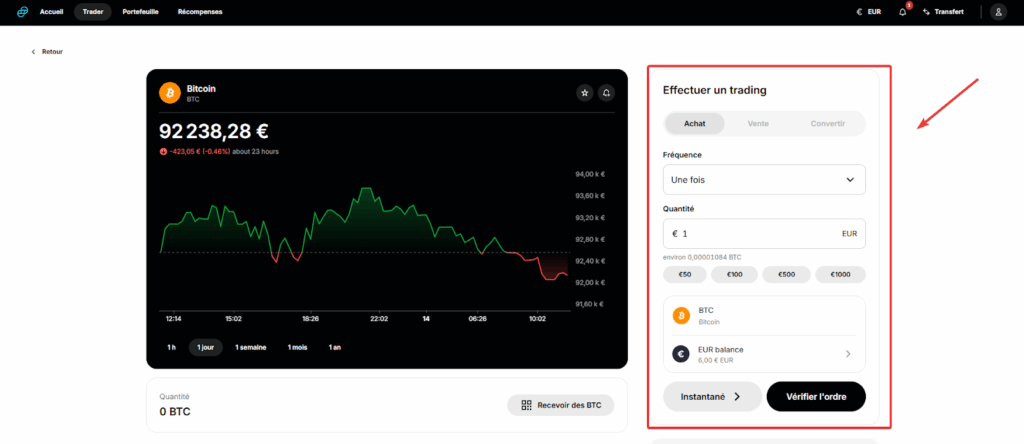Set chart range to 1 an
The height and width of the screenshot is (444, 1024).
[x=334, y=347]
